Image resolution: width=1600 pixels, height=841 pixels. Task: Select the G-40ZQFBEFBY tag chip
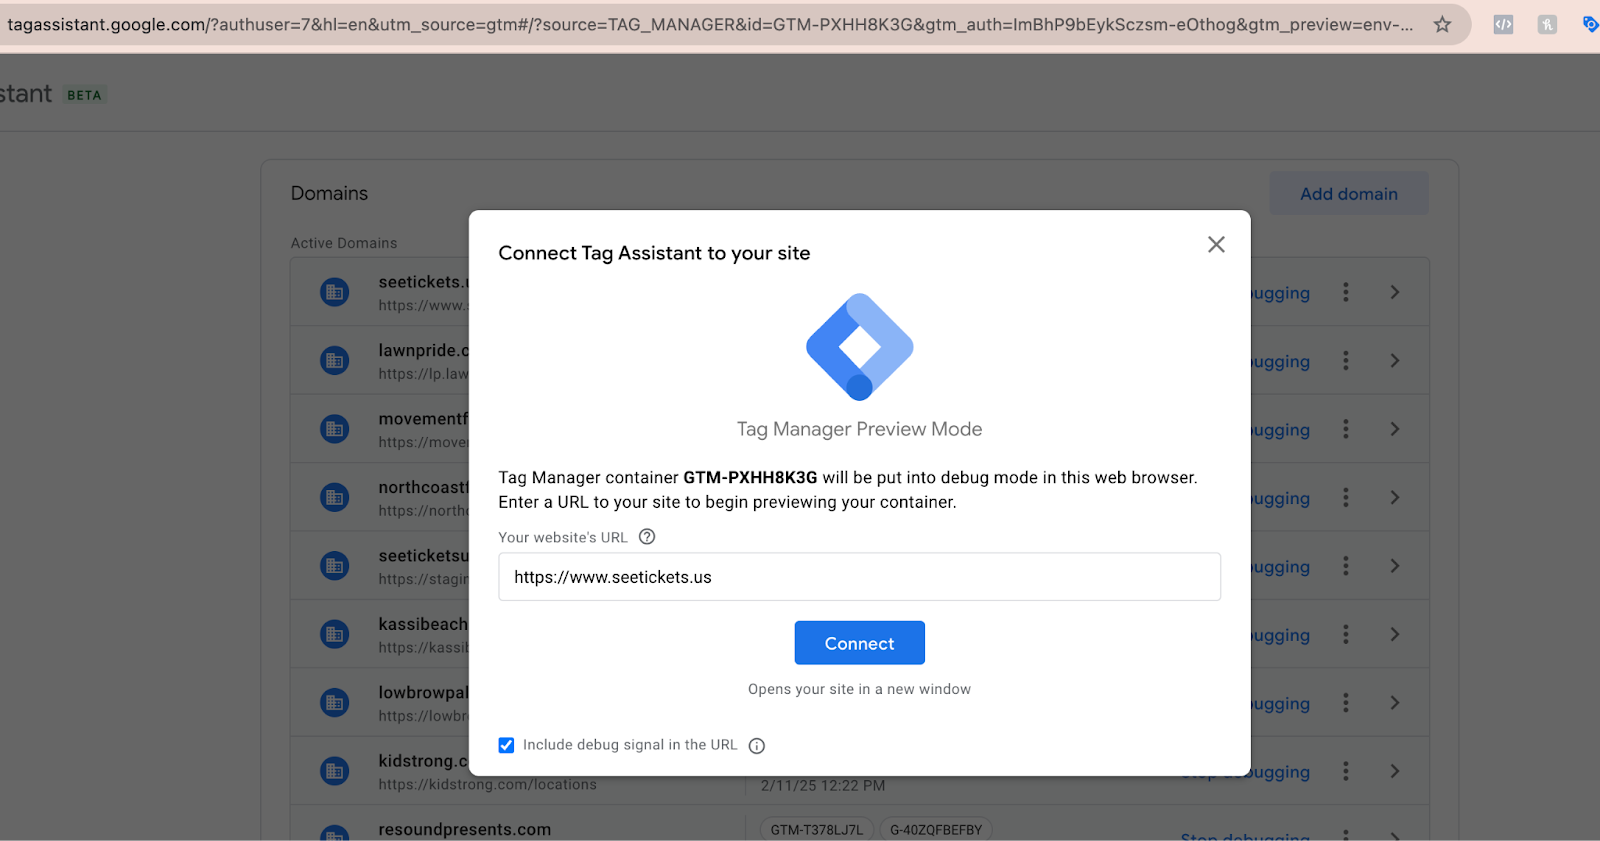coord(936,830)
